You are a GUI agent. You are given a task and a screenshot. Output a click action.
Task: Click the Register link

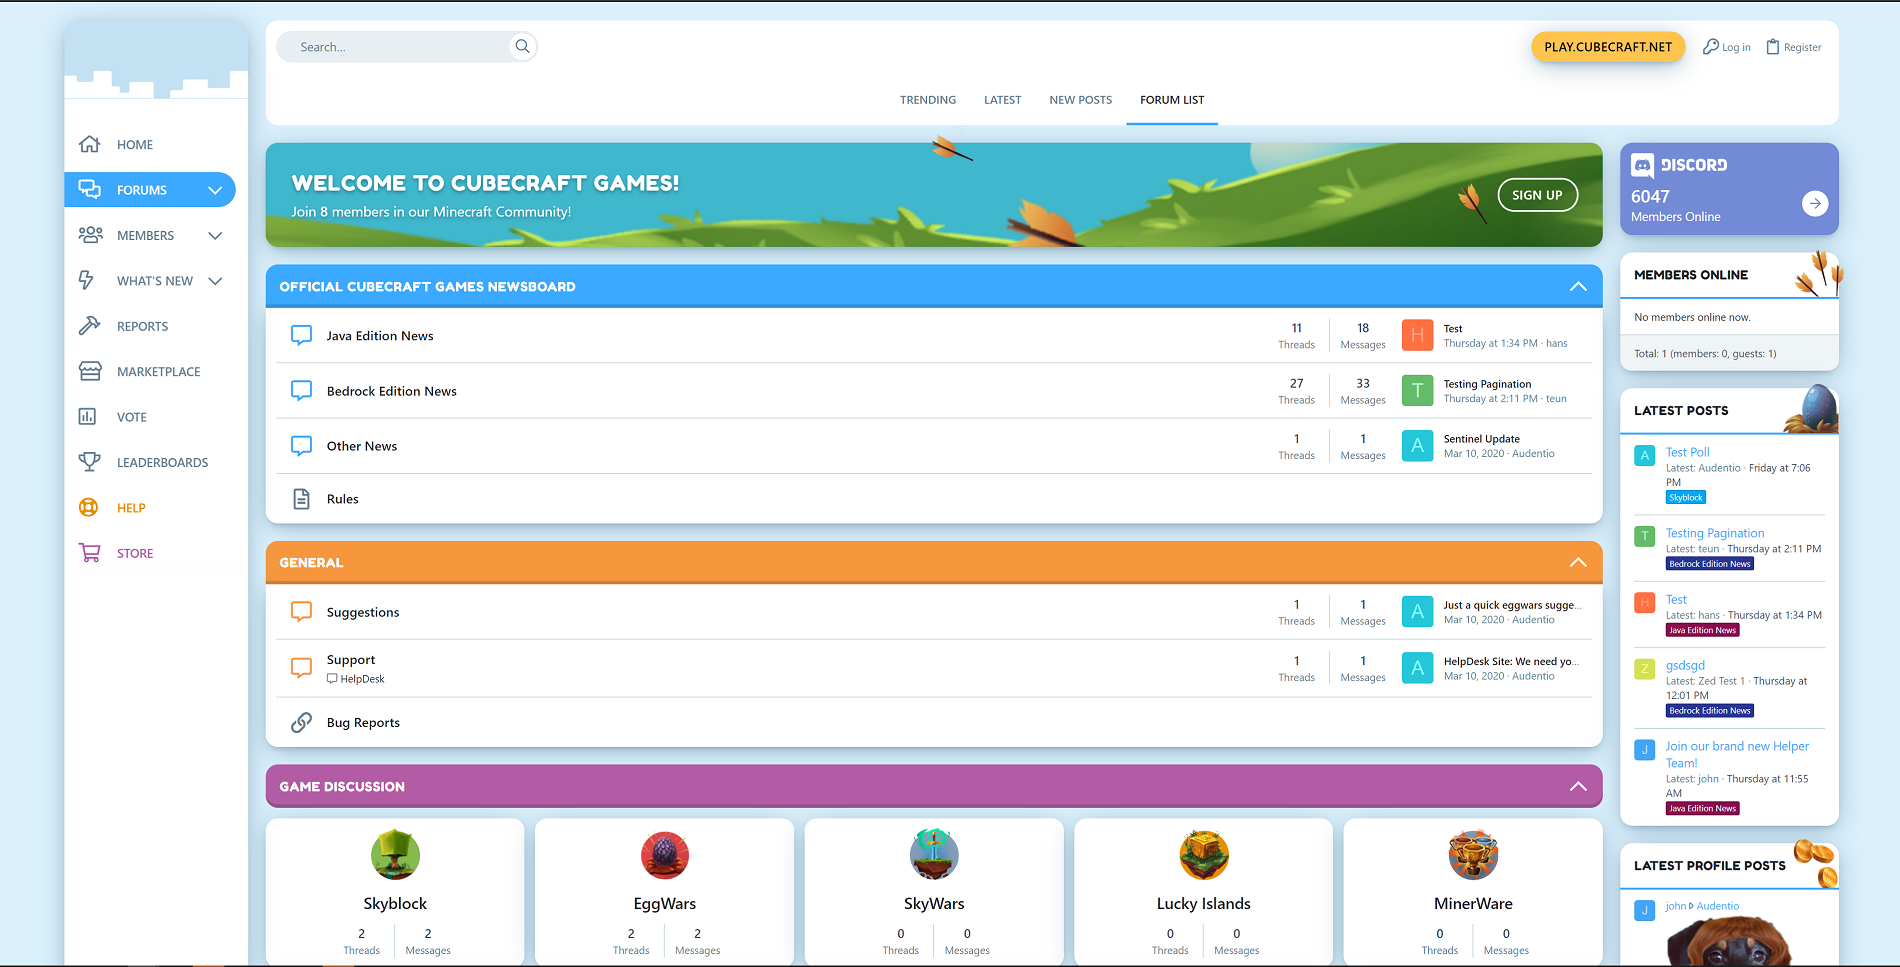pyautogui.click(x=1793, y=47)
